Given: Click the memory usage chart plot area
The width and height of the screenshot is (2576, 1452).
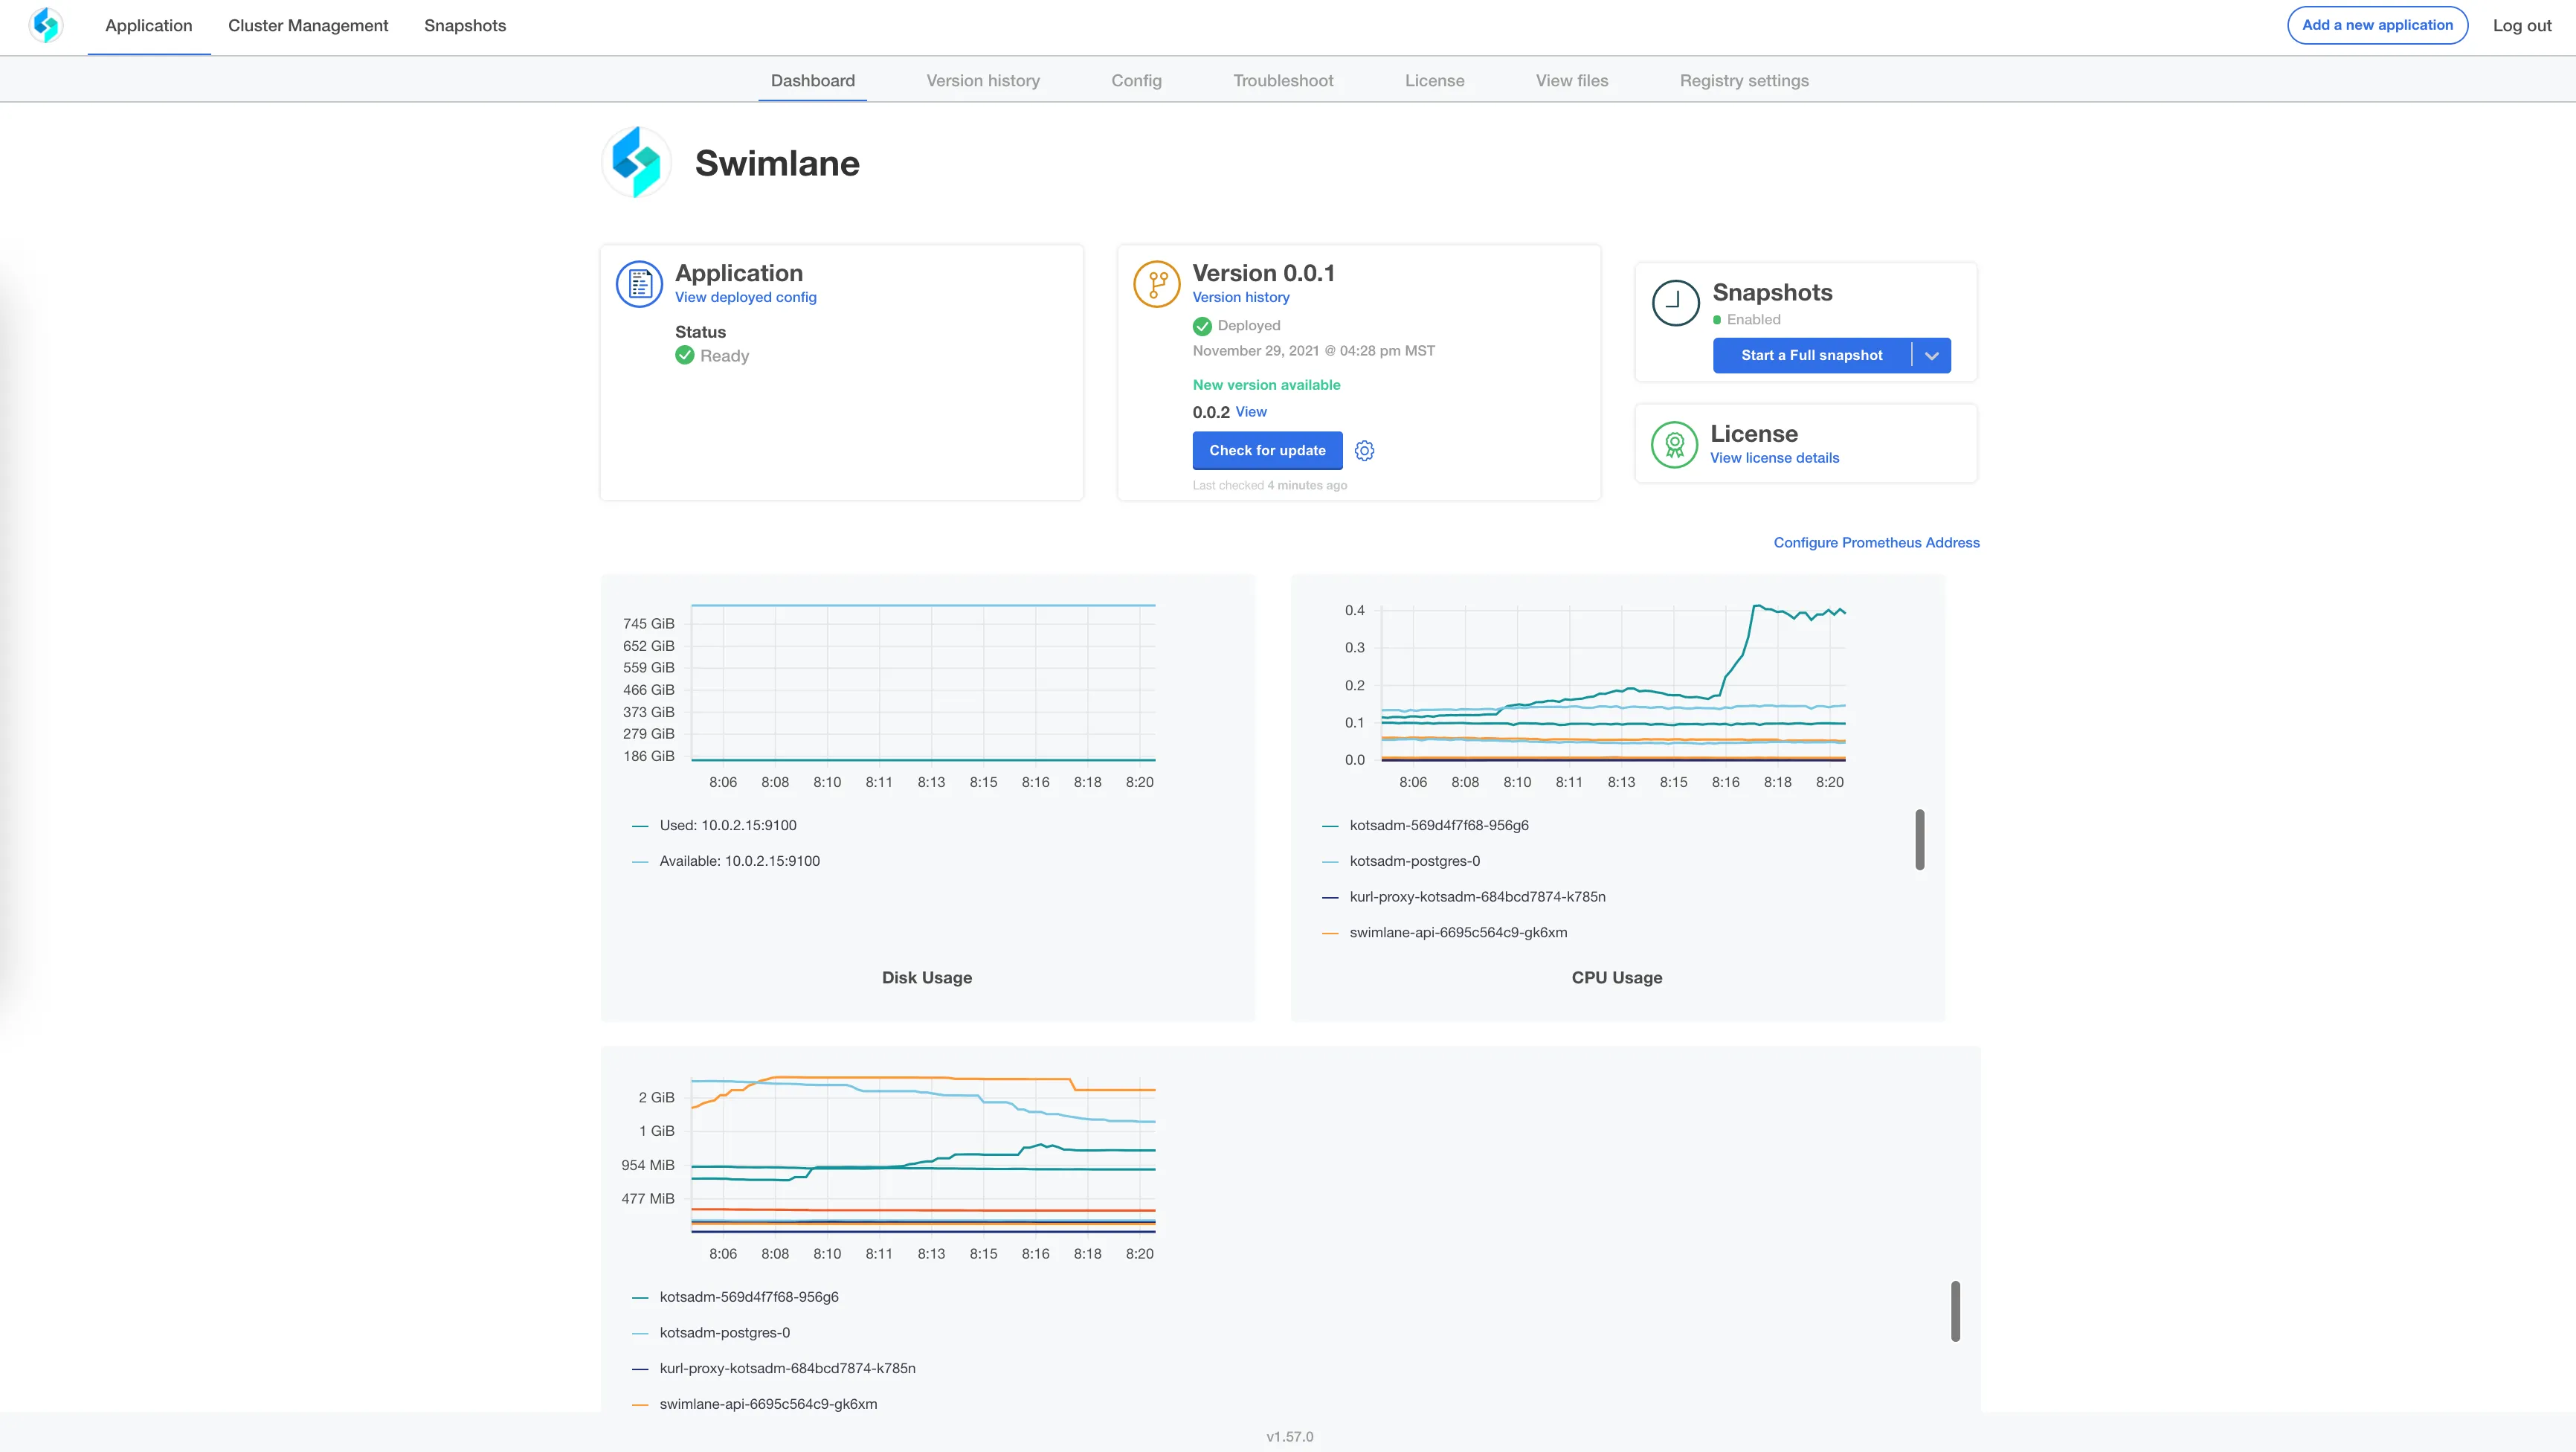Looking at the screenshot, I should 923,1154.
